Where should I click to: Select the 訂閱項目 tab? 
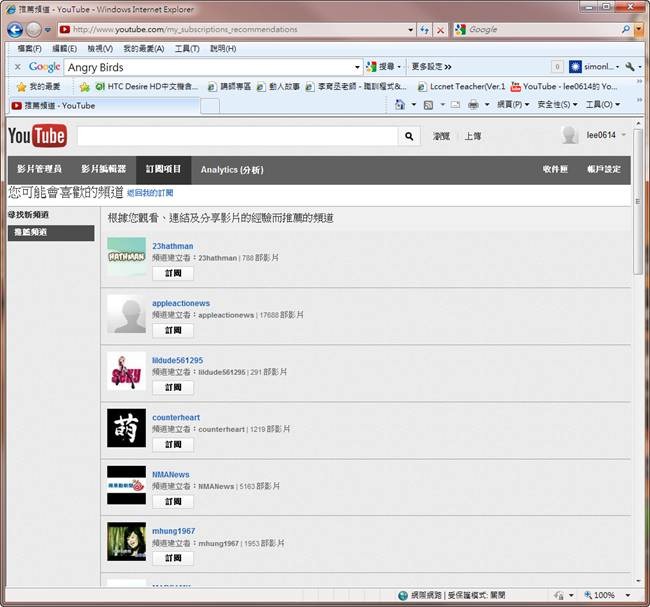(x=163, y=169)
